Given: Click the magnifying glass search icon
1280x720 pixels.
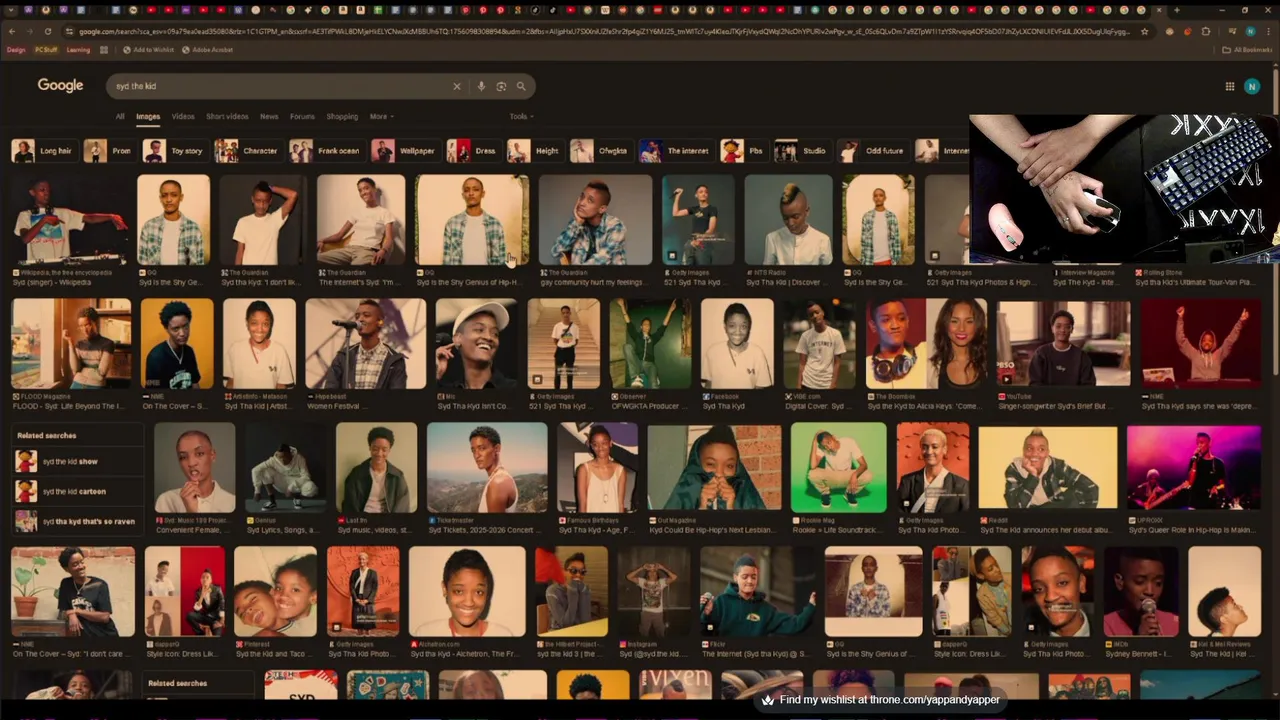Looking at the screenshot, I should click(x=521, y=86).
